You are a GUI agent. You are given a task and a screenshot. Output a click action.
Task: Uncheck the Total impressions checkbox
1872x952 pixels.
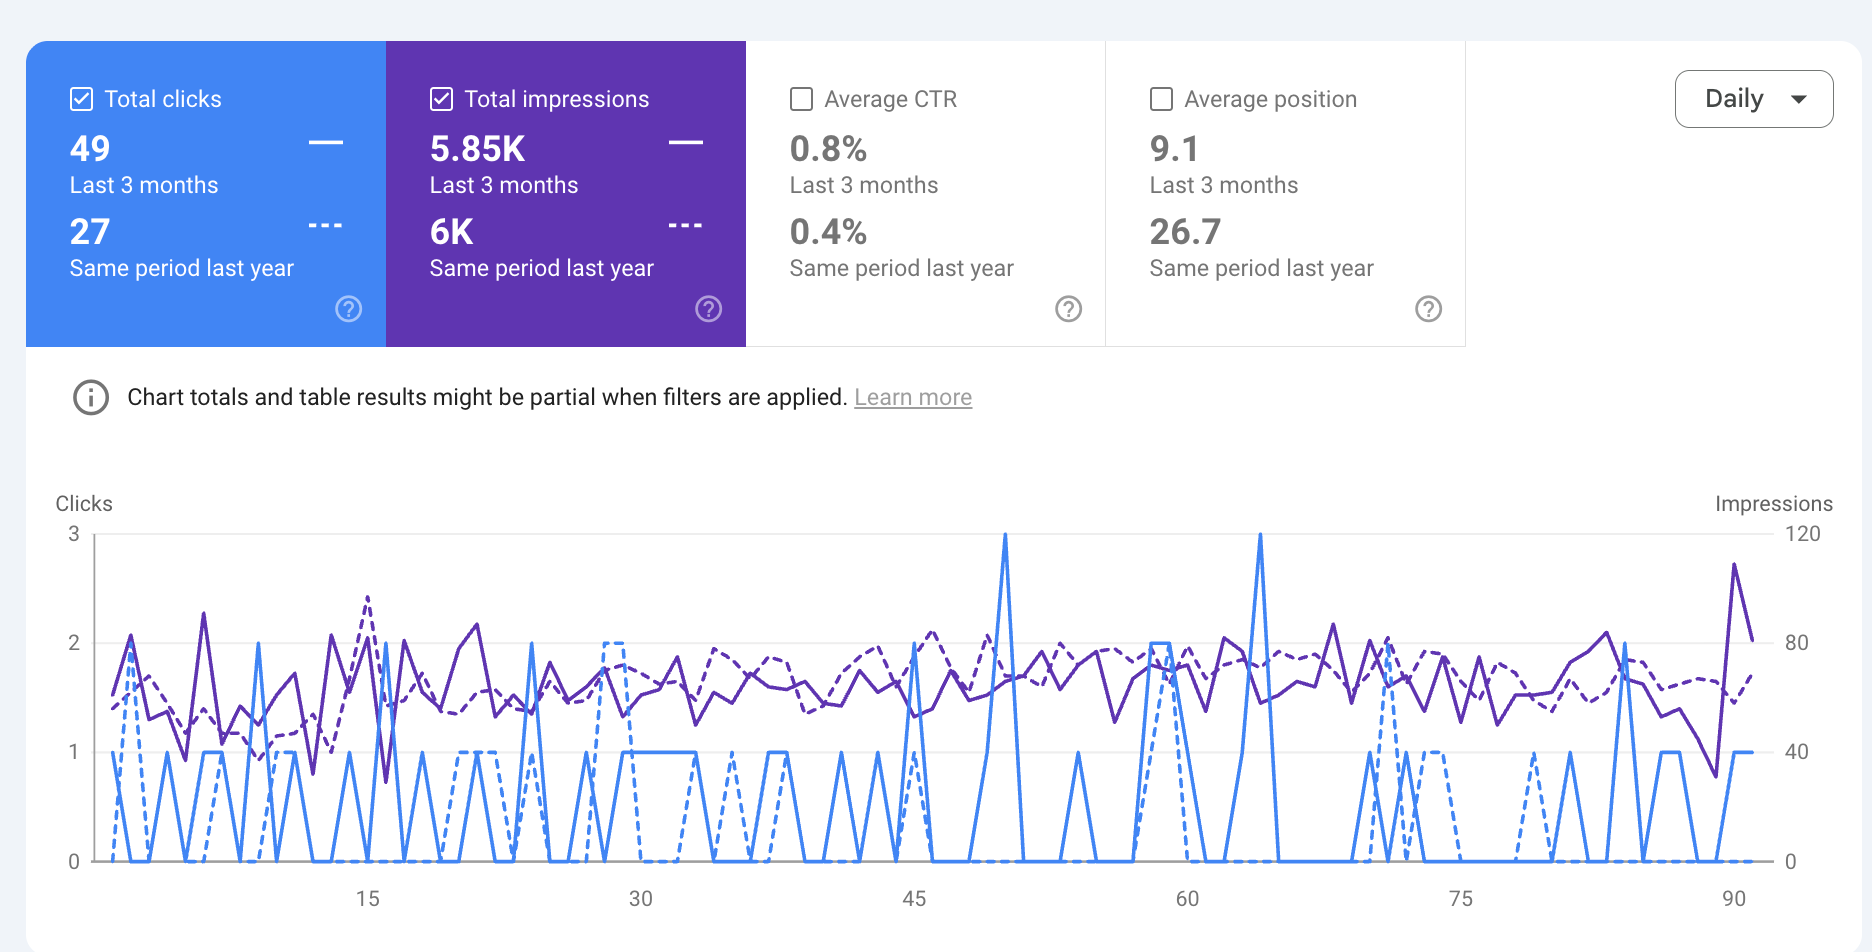[442, 99]
